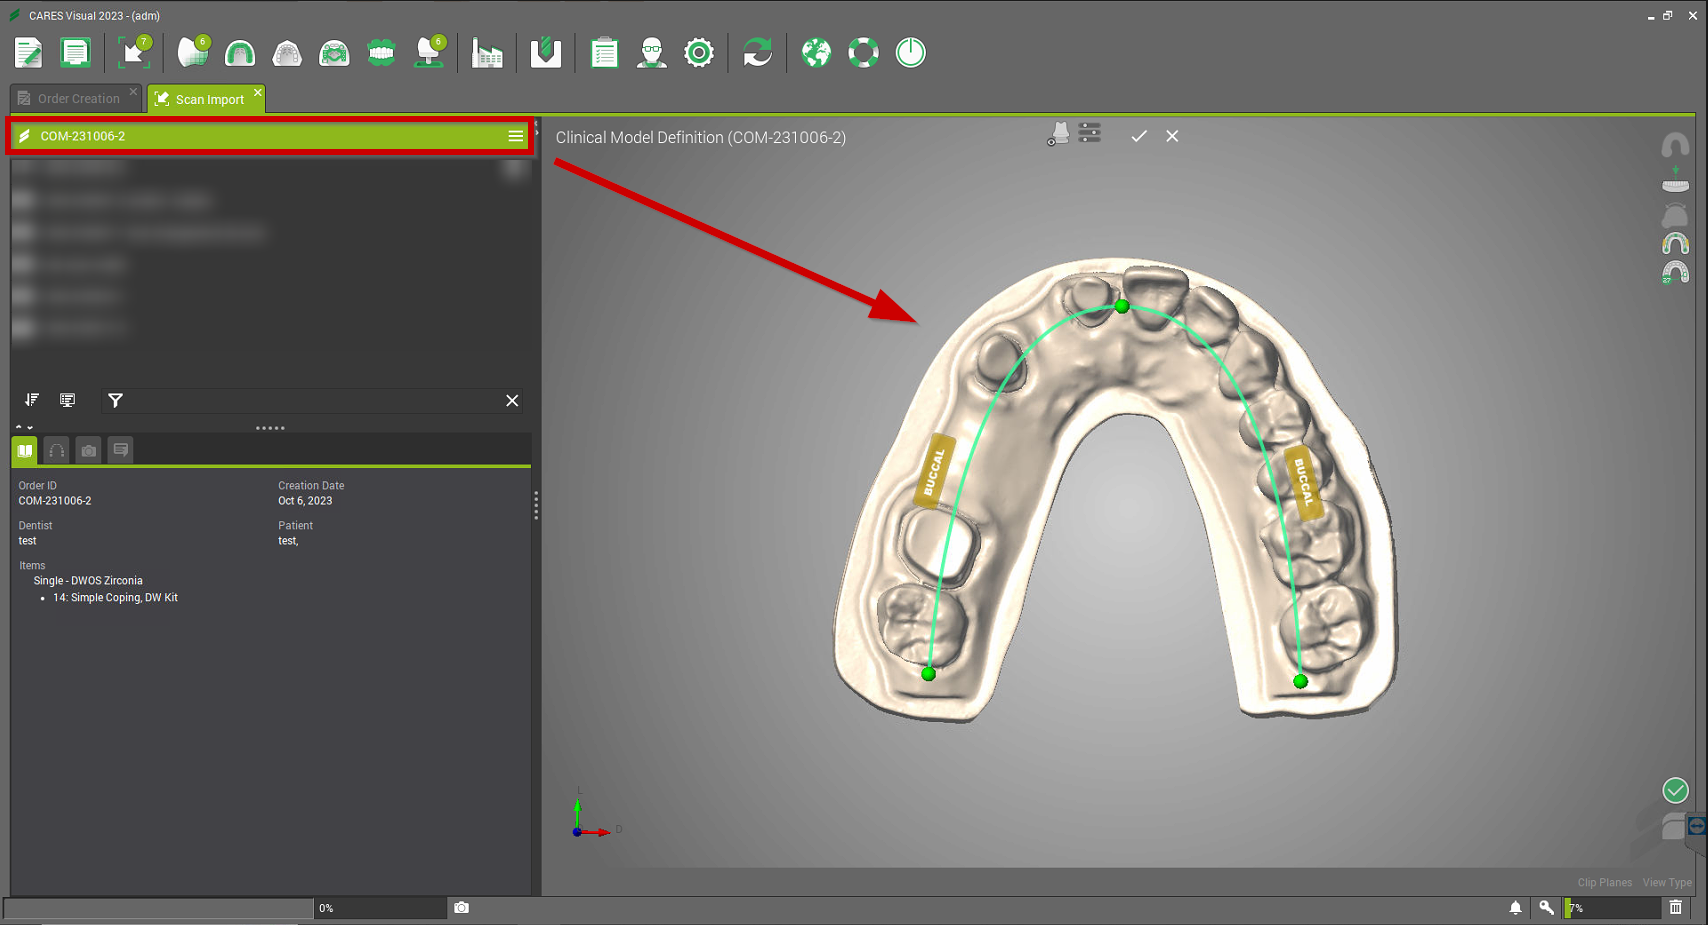This screenshot has width=1708, height=925.
Task: Open the order list icon in toolbar
Action: click(75, 53)
